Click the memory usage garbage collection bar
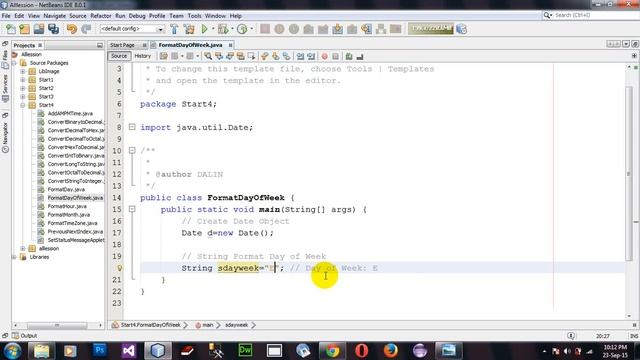640x360 pixels. [x=431, y=29]
